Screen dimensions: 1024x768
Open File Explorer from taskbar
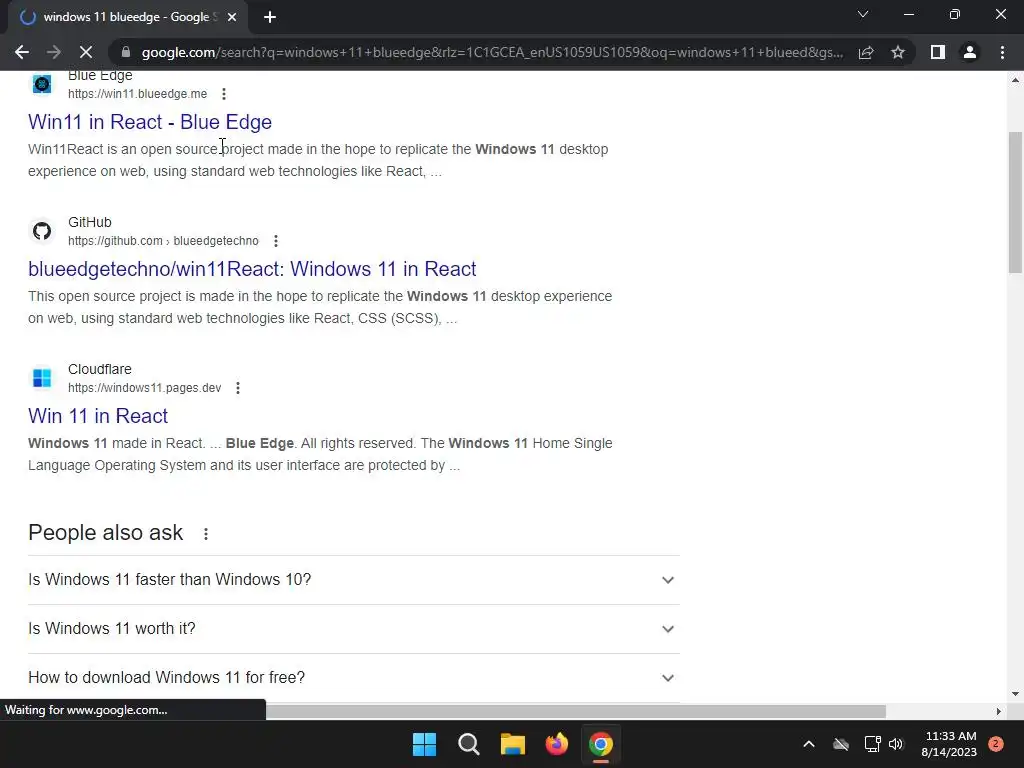[513, 744]
